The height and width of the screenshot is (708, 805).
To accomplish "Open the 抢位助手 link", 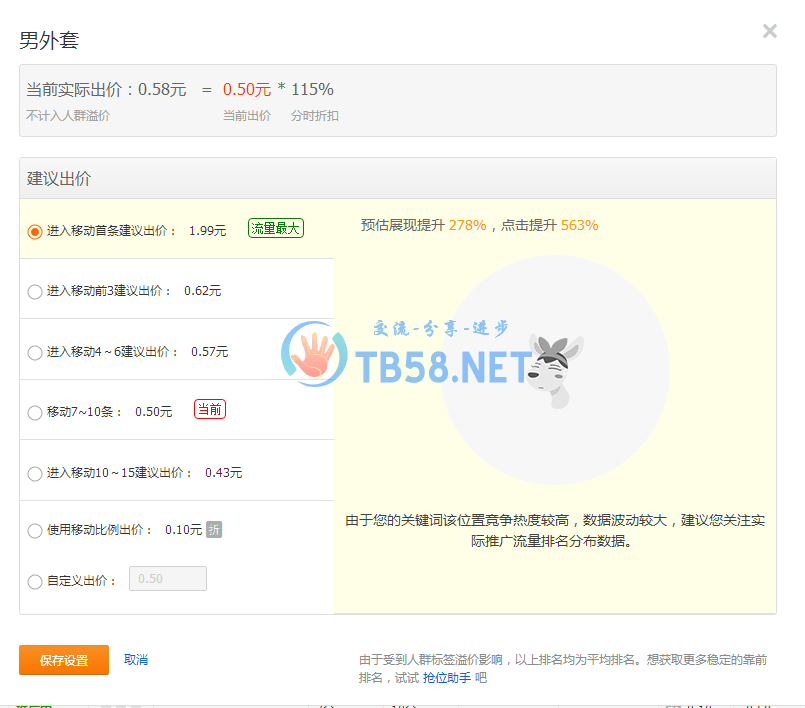I will click(446, 678).
